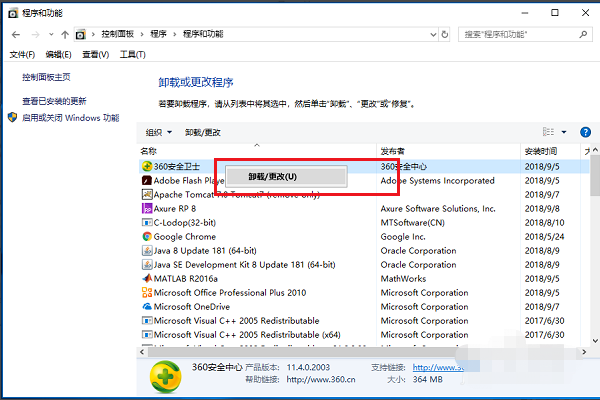
Task: Click the Microsoft OneDrive cloud icon
Action: 147,307
